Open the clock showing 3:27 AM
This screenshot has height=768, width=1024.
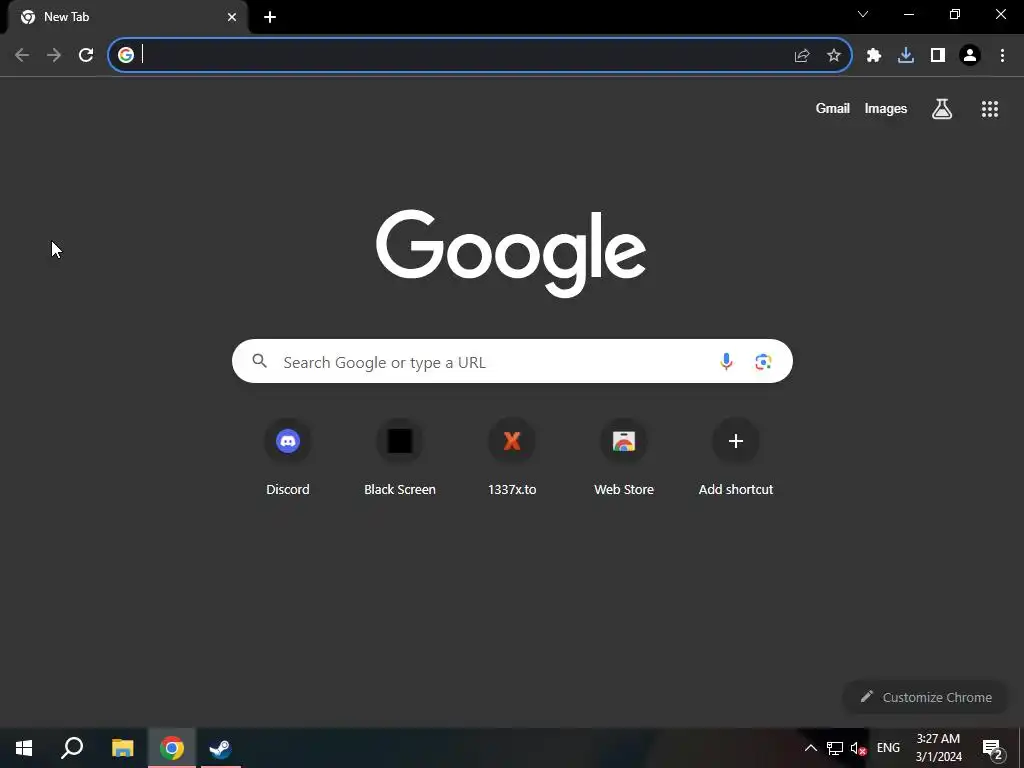[938, 748]
